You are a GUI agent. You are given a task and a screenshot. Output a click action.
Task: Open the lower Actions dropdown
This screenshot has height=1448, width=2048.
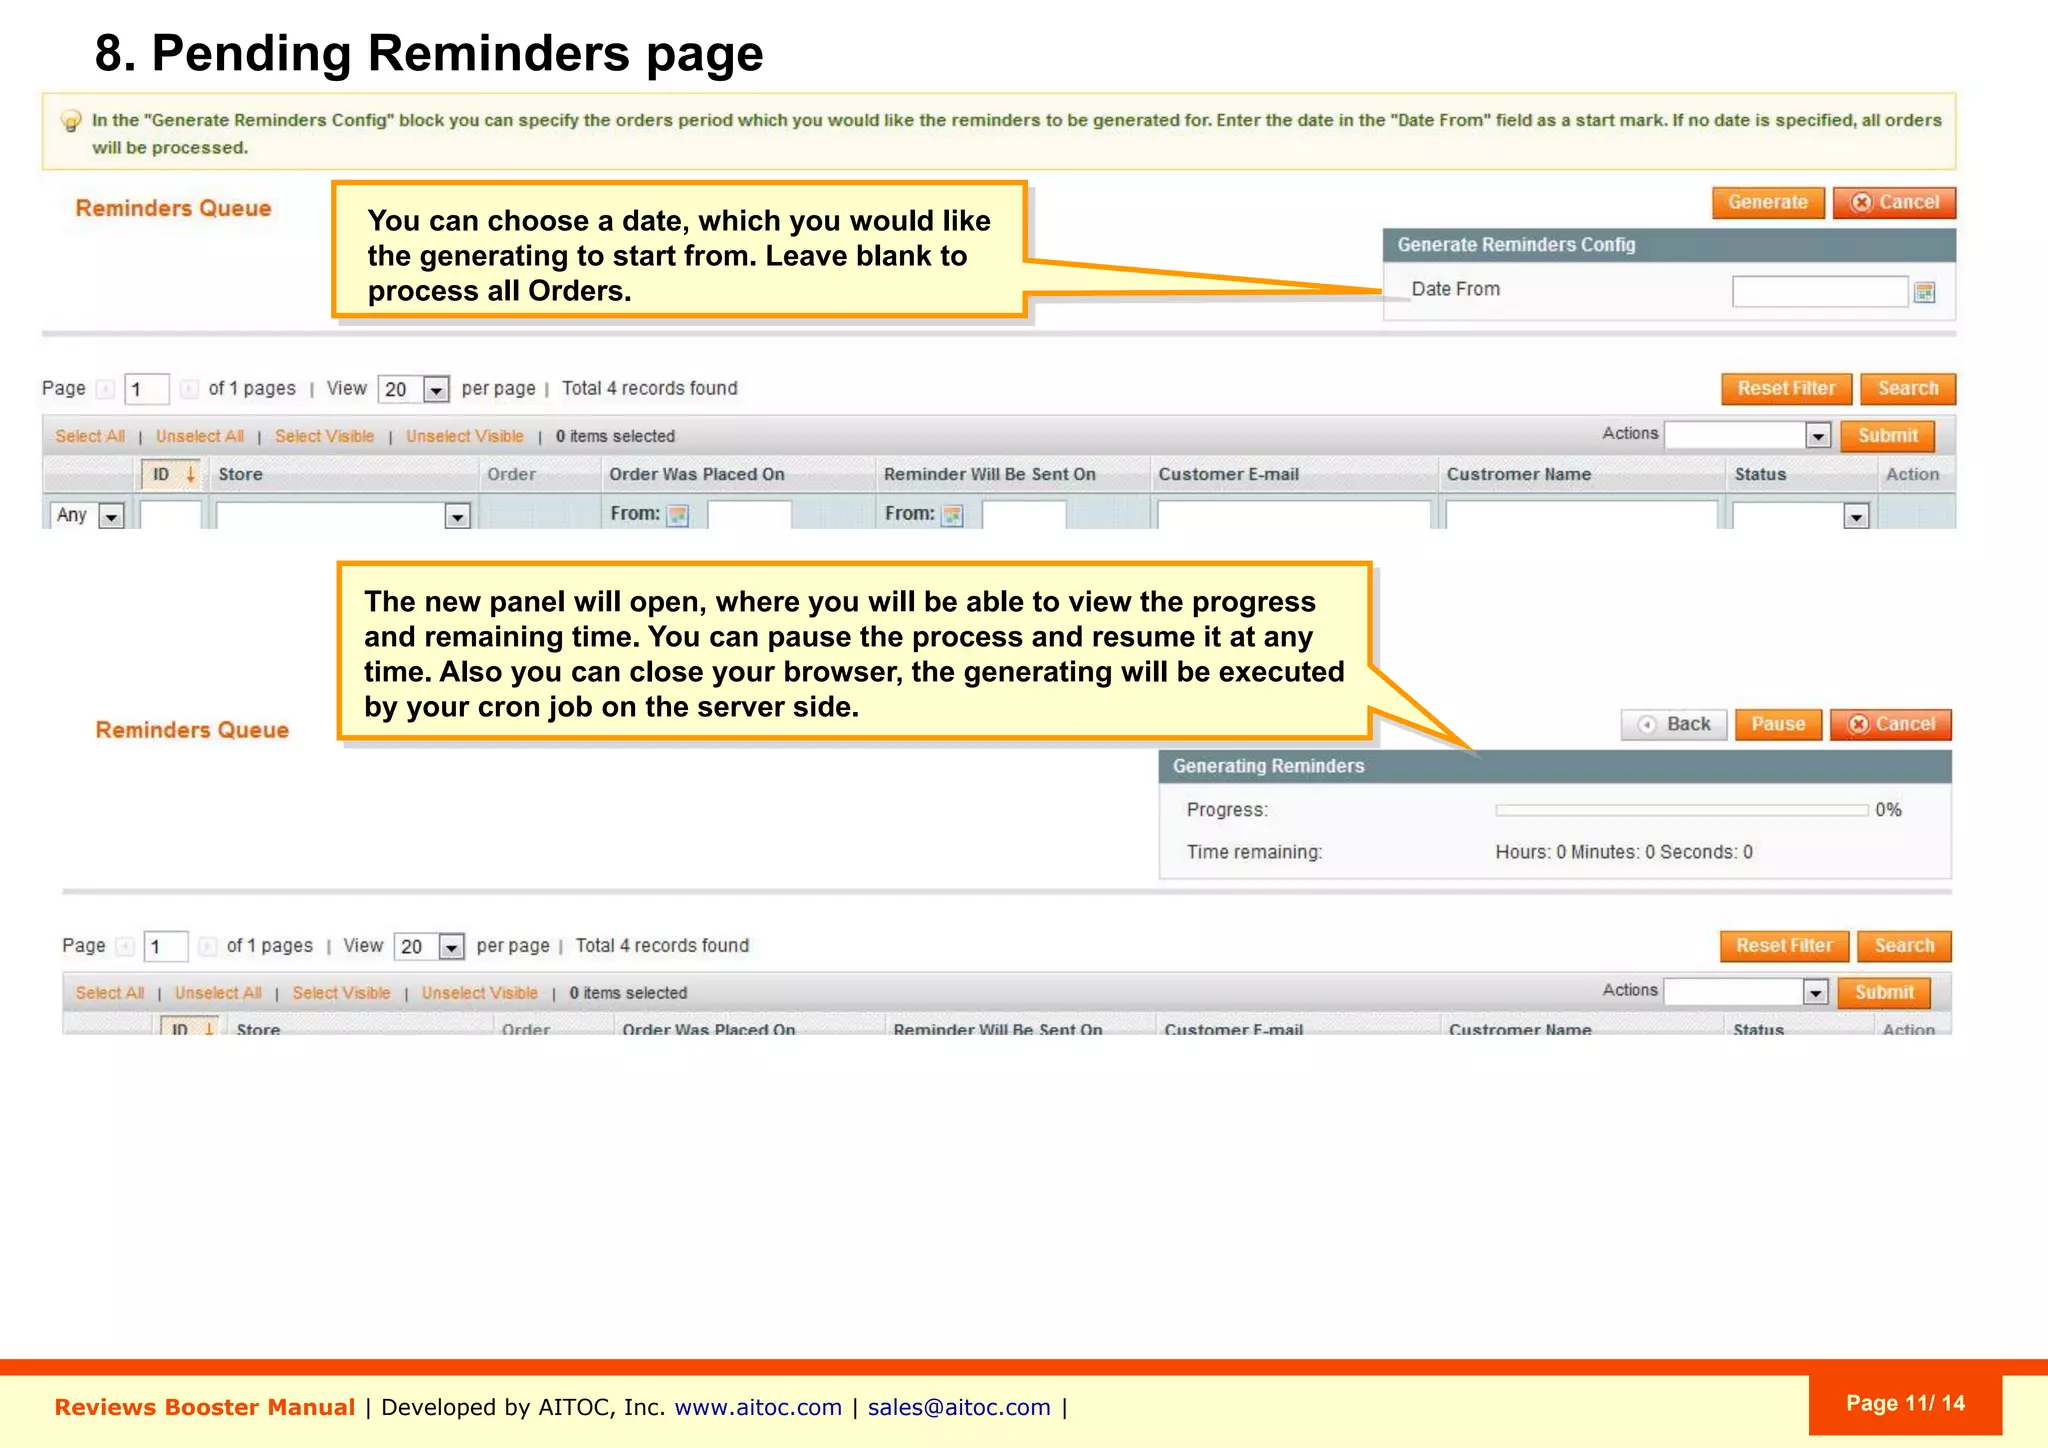click(x=1746, y=992)
